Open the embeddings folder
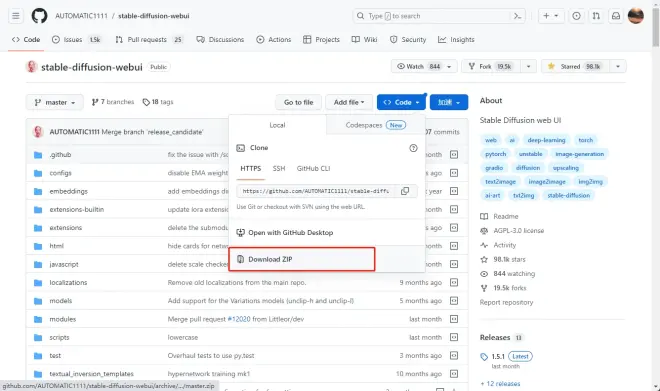Screen dimensions: 660x391 click(x=68, y=191)
